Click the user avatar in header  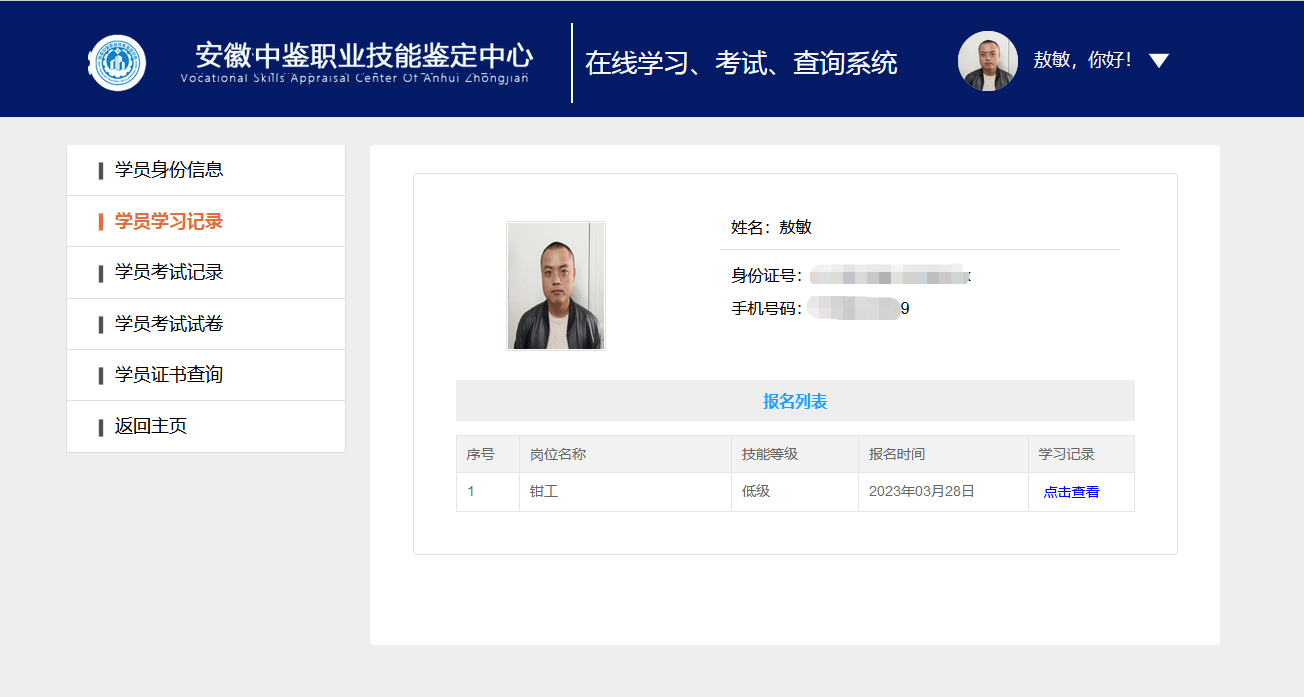(x=987, y=61)
